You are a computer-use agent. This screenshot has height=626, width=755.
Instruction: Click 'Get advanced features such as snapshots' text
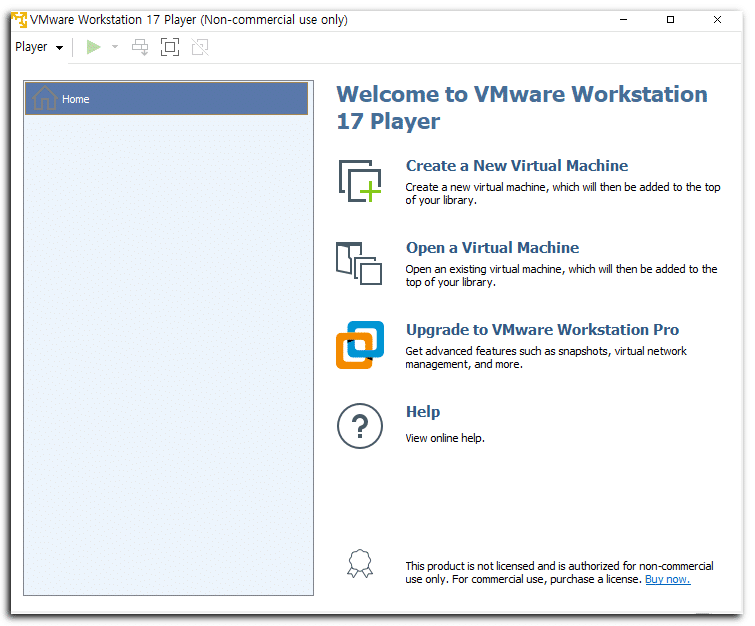(x=546, y=357)
